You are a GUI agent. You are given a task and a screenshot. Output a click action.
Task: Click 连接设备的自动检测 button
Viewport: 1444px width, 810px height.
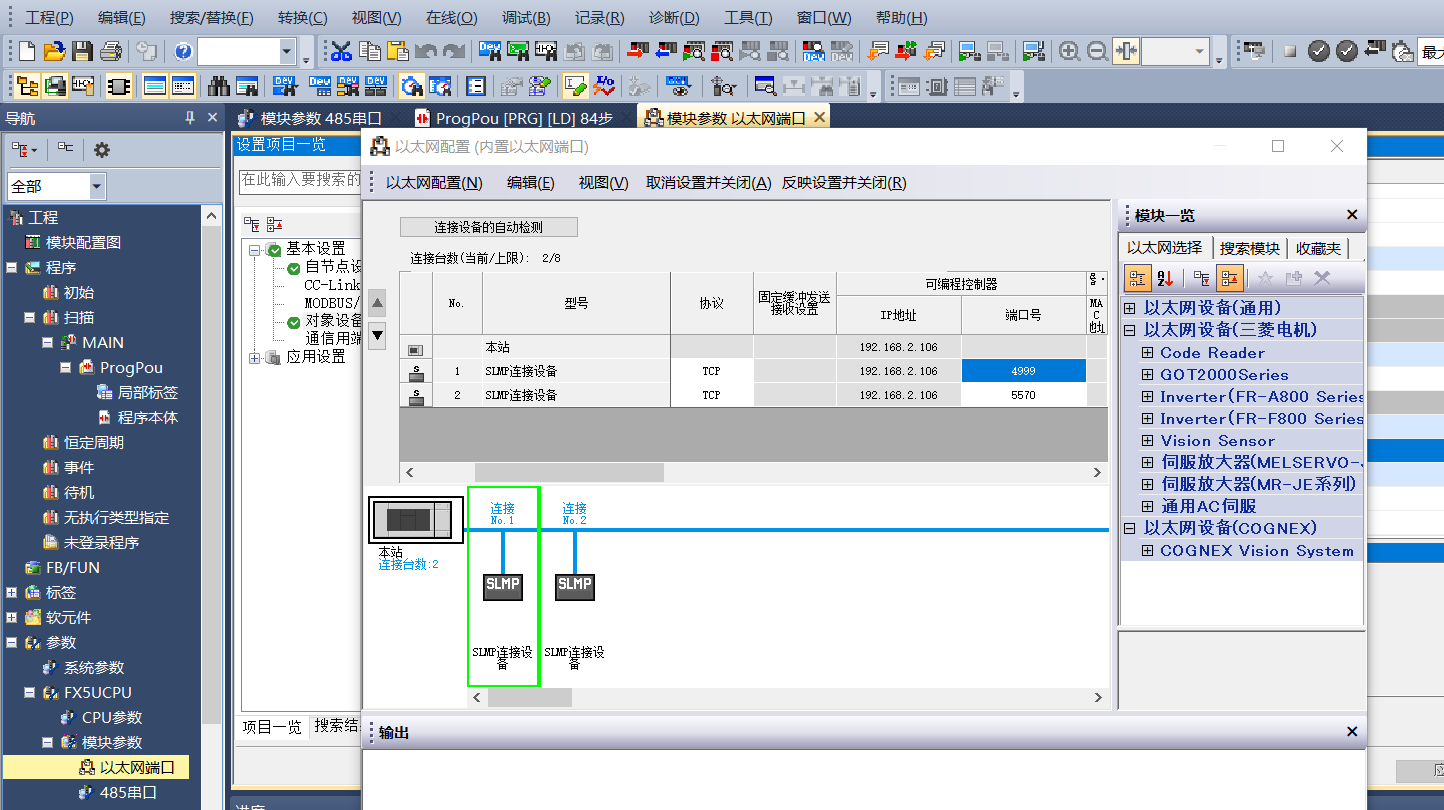[x=488, y=227]
